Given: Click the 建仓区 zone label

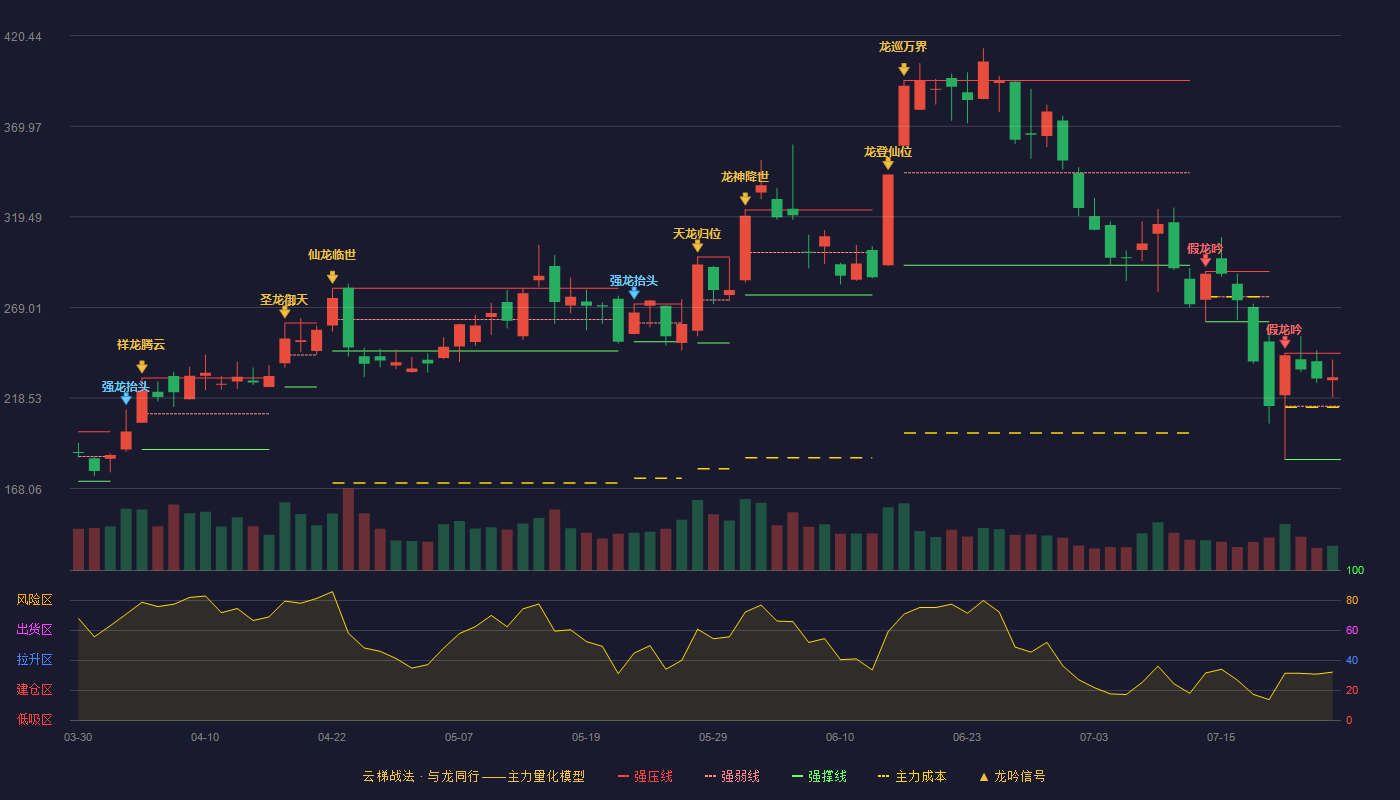Looking at the screenshot, I should (34, 690).
